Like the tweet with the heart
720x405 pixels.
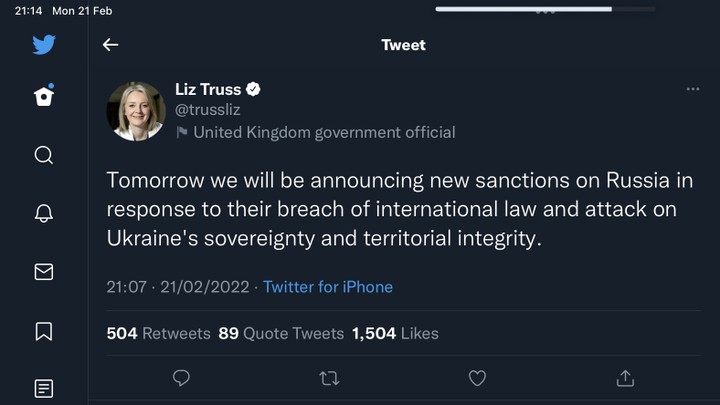point(477,378)
